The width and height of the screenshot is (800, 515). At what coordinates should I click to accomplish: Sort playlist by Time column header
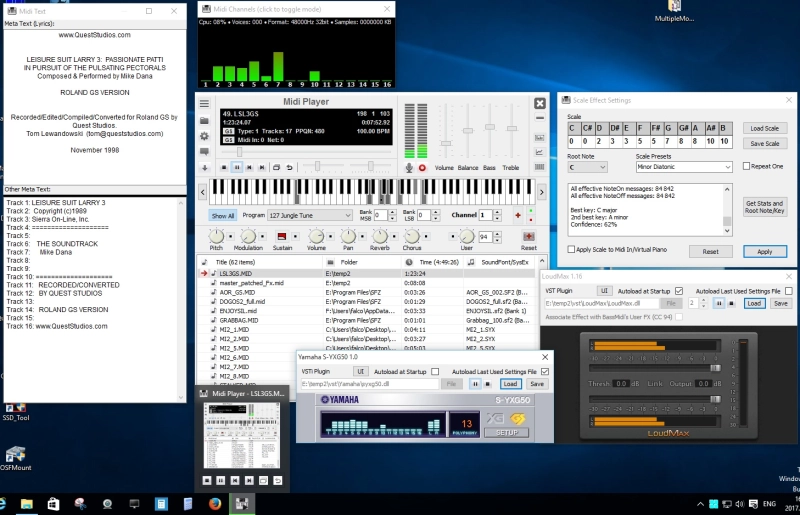click(433, 262)
